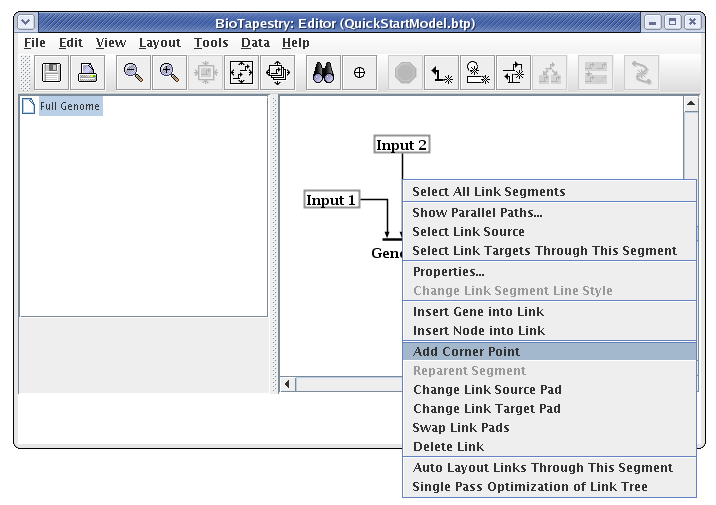
Task: Open the Layout menu
Action: (159, 43)
